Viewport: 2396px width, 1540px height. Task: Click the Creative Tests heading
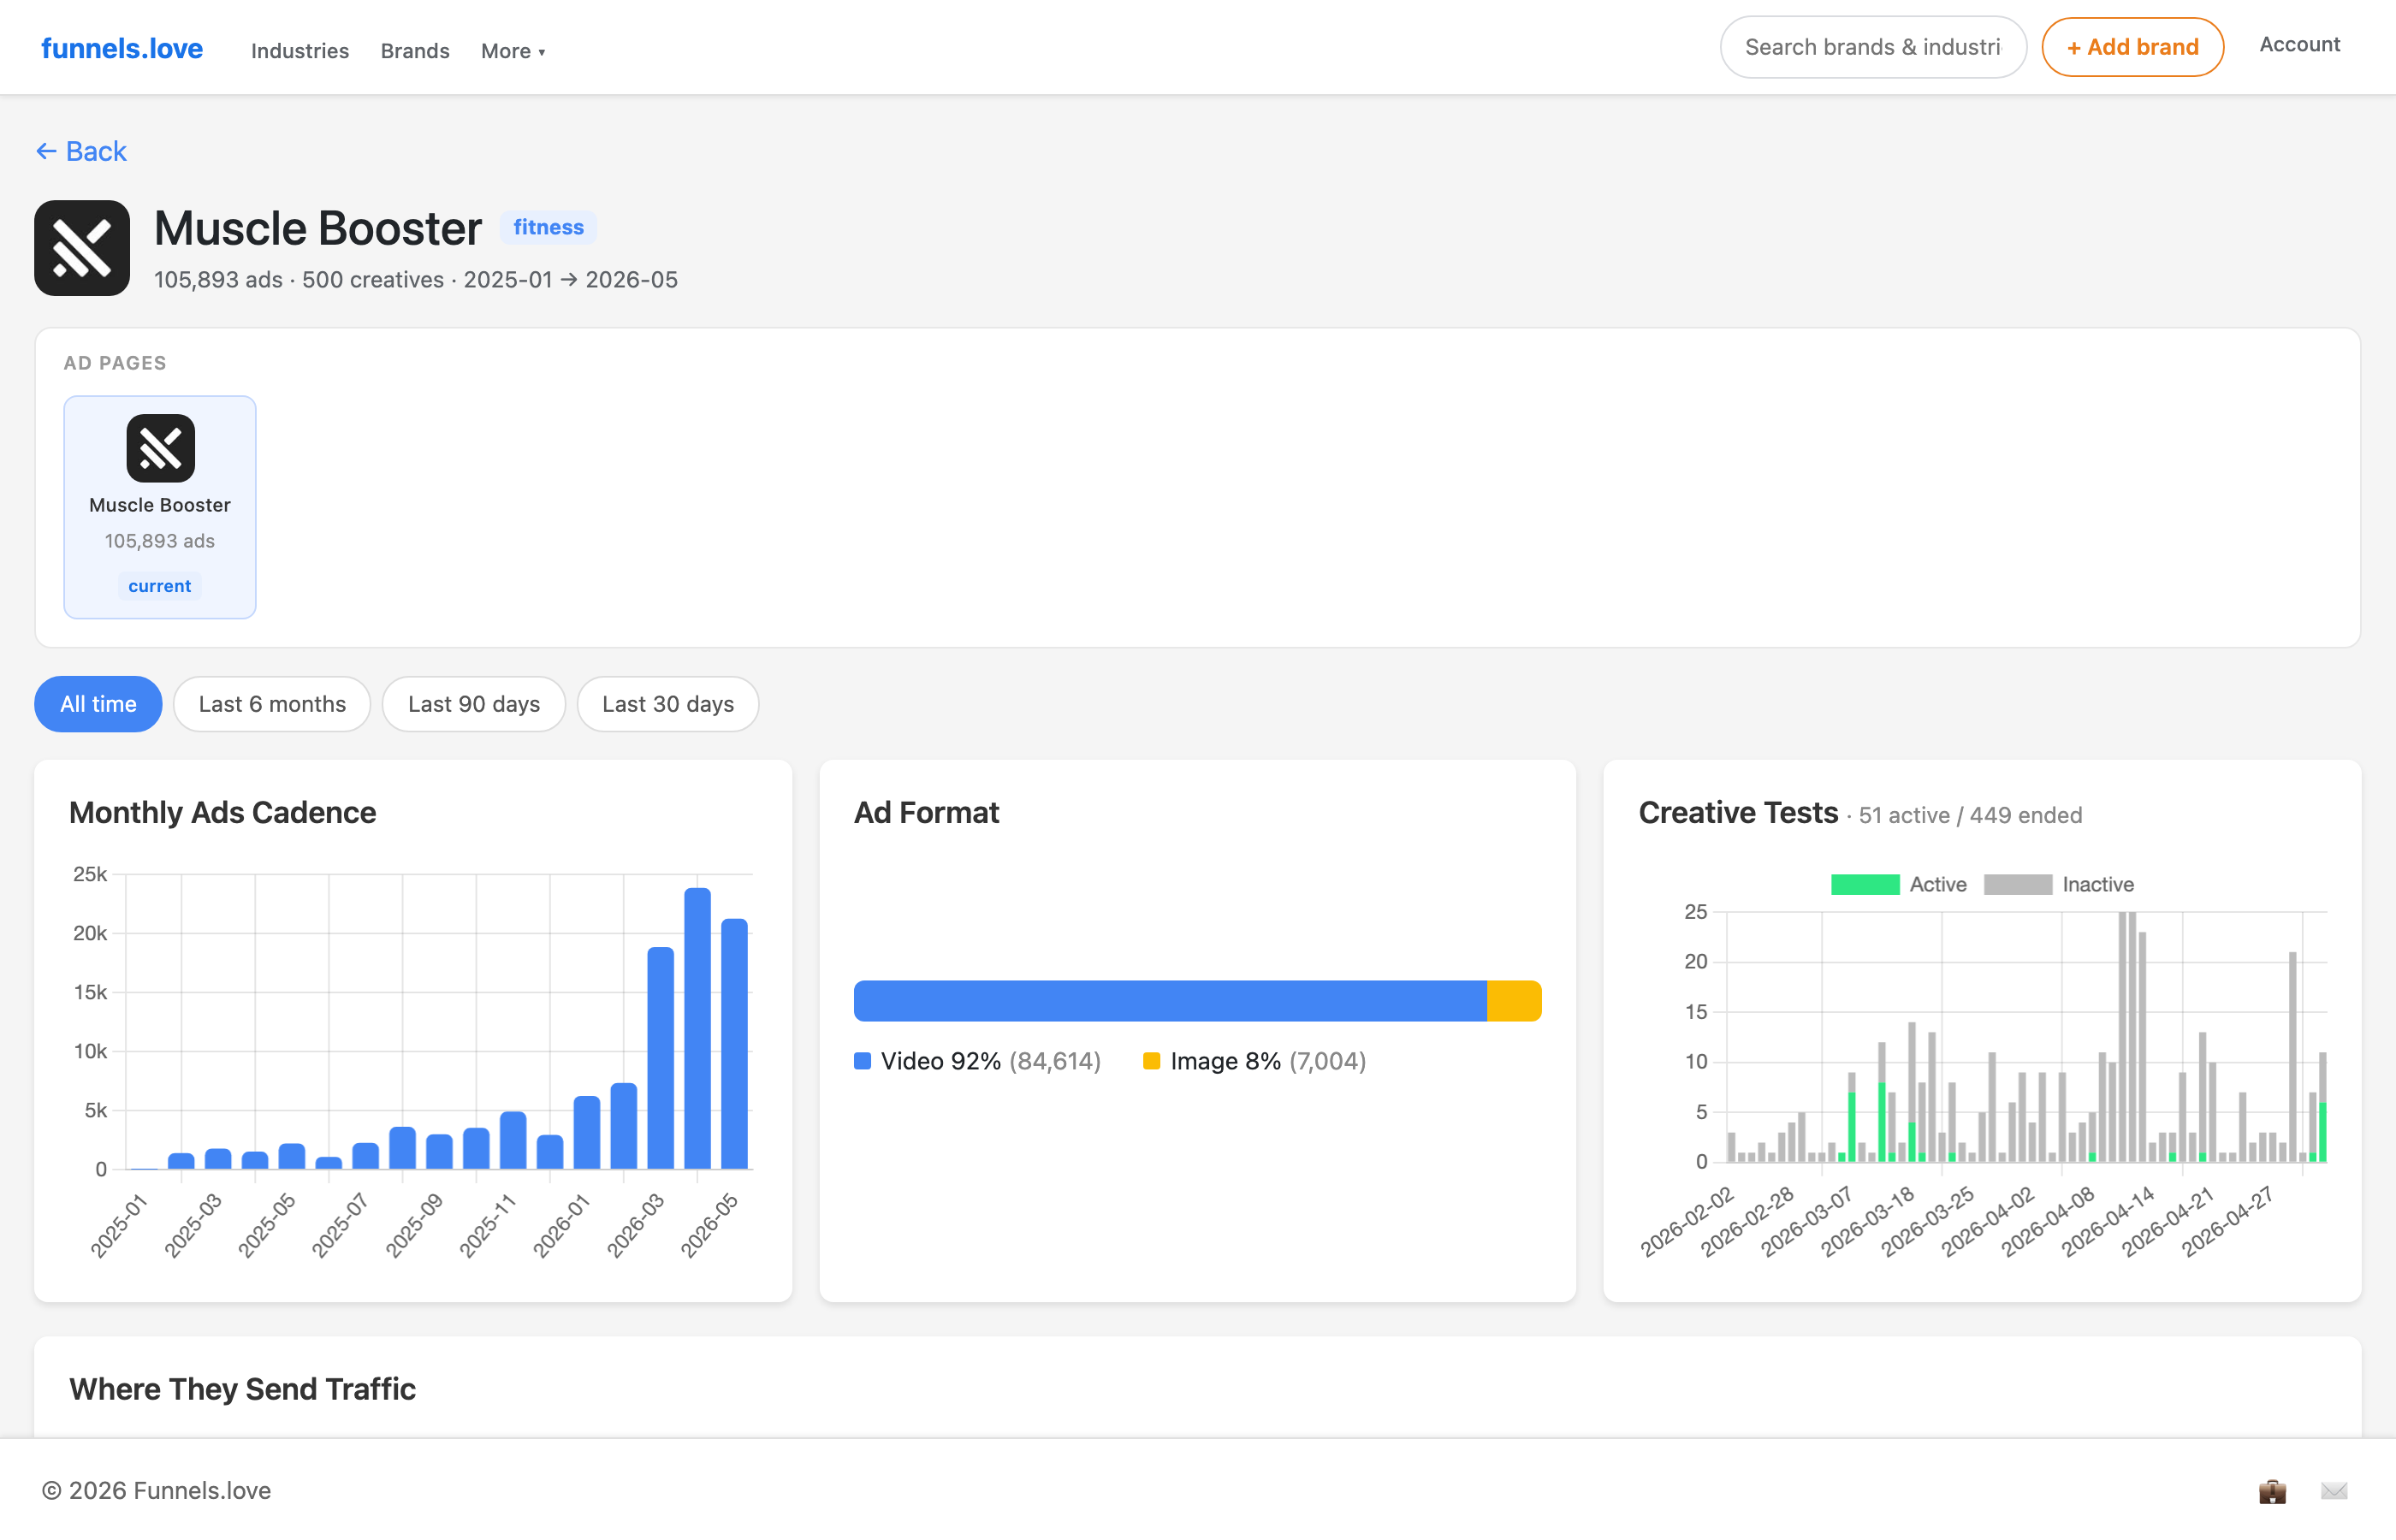pyautogui.click(x=1738, y=813)
